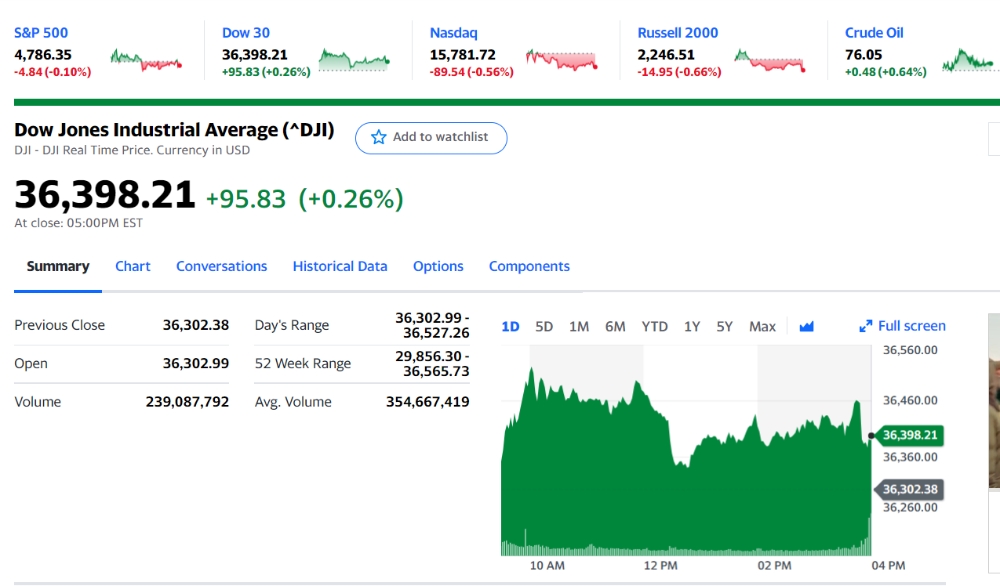The image size is (1000, 586).
Task: Switch chart range to 5D
Action: pos(544,326)
